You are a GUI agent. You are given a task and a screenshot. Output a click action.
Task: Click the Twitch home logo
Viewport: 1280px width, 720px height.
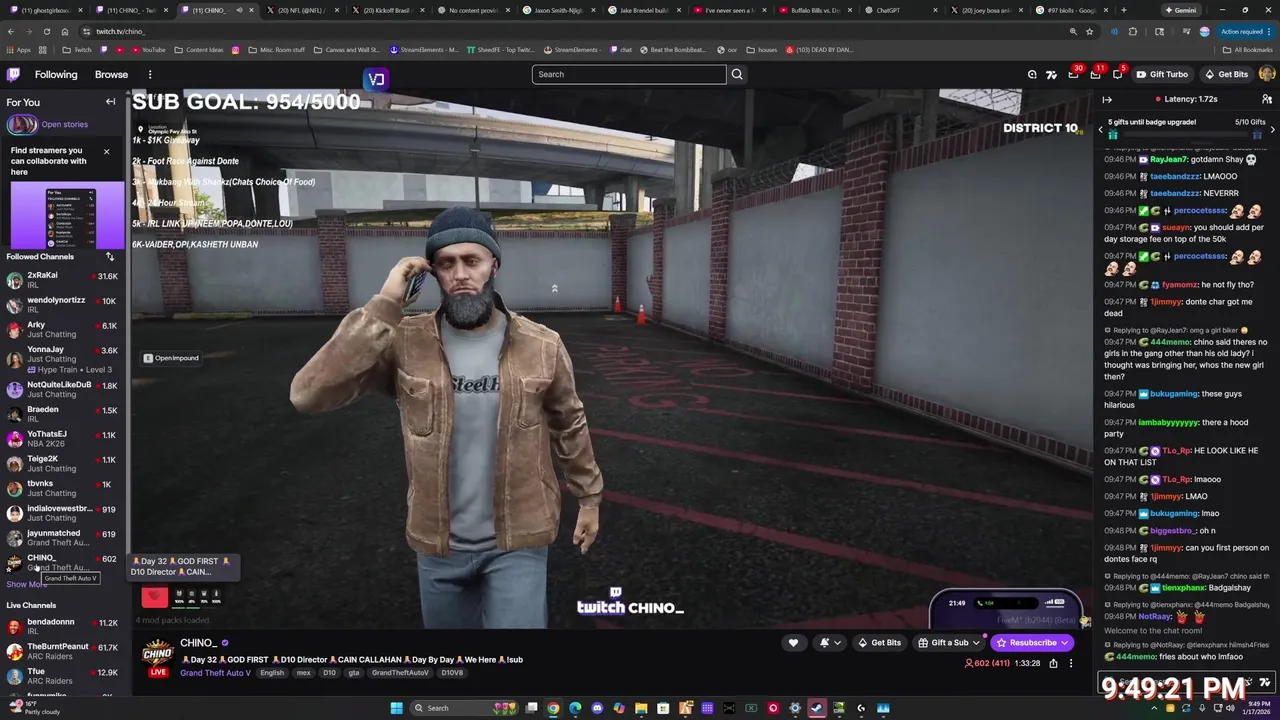pos(13,74)
